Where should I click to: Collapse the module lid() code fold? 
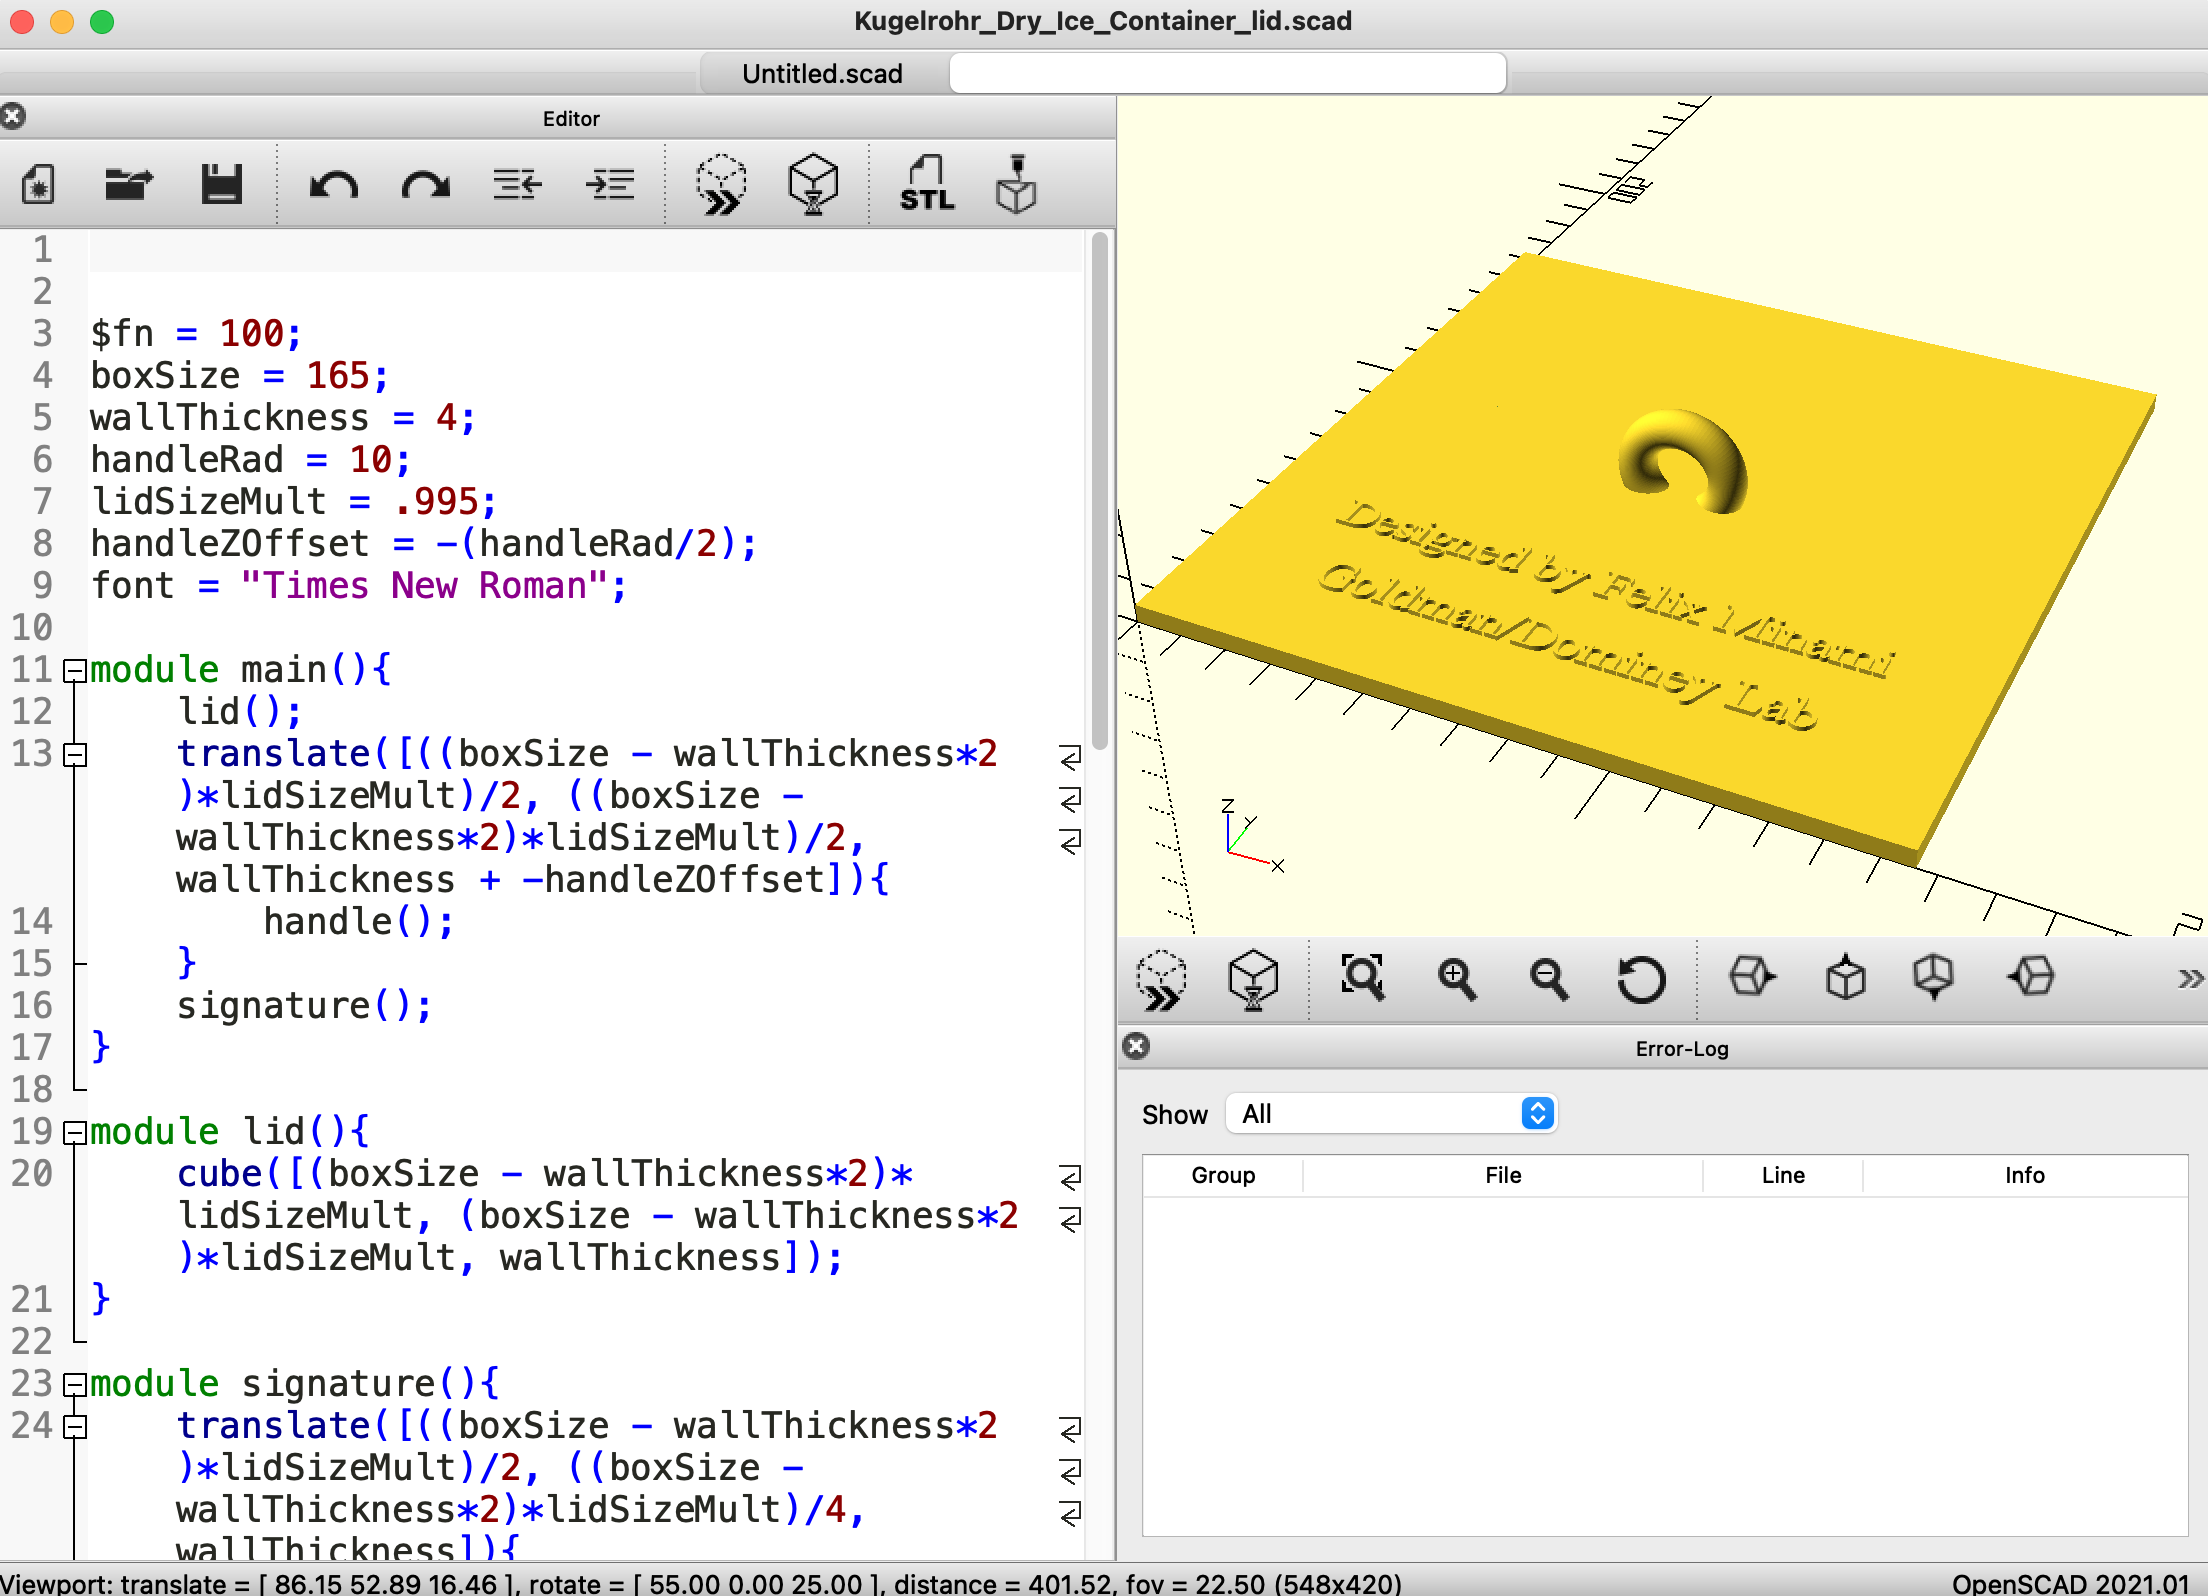pyautogui.click(x=75, y=1132)
